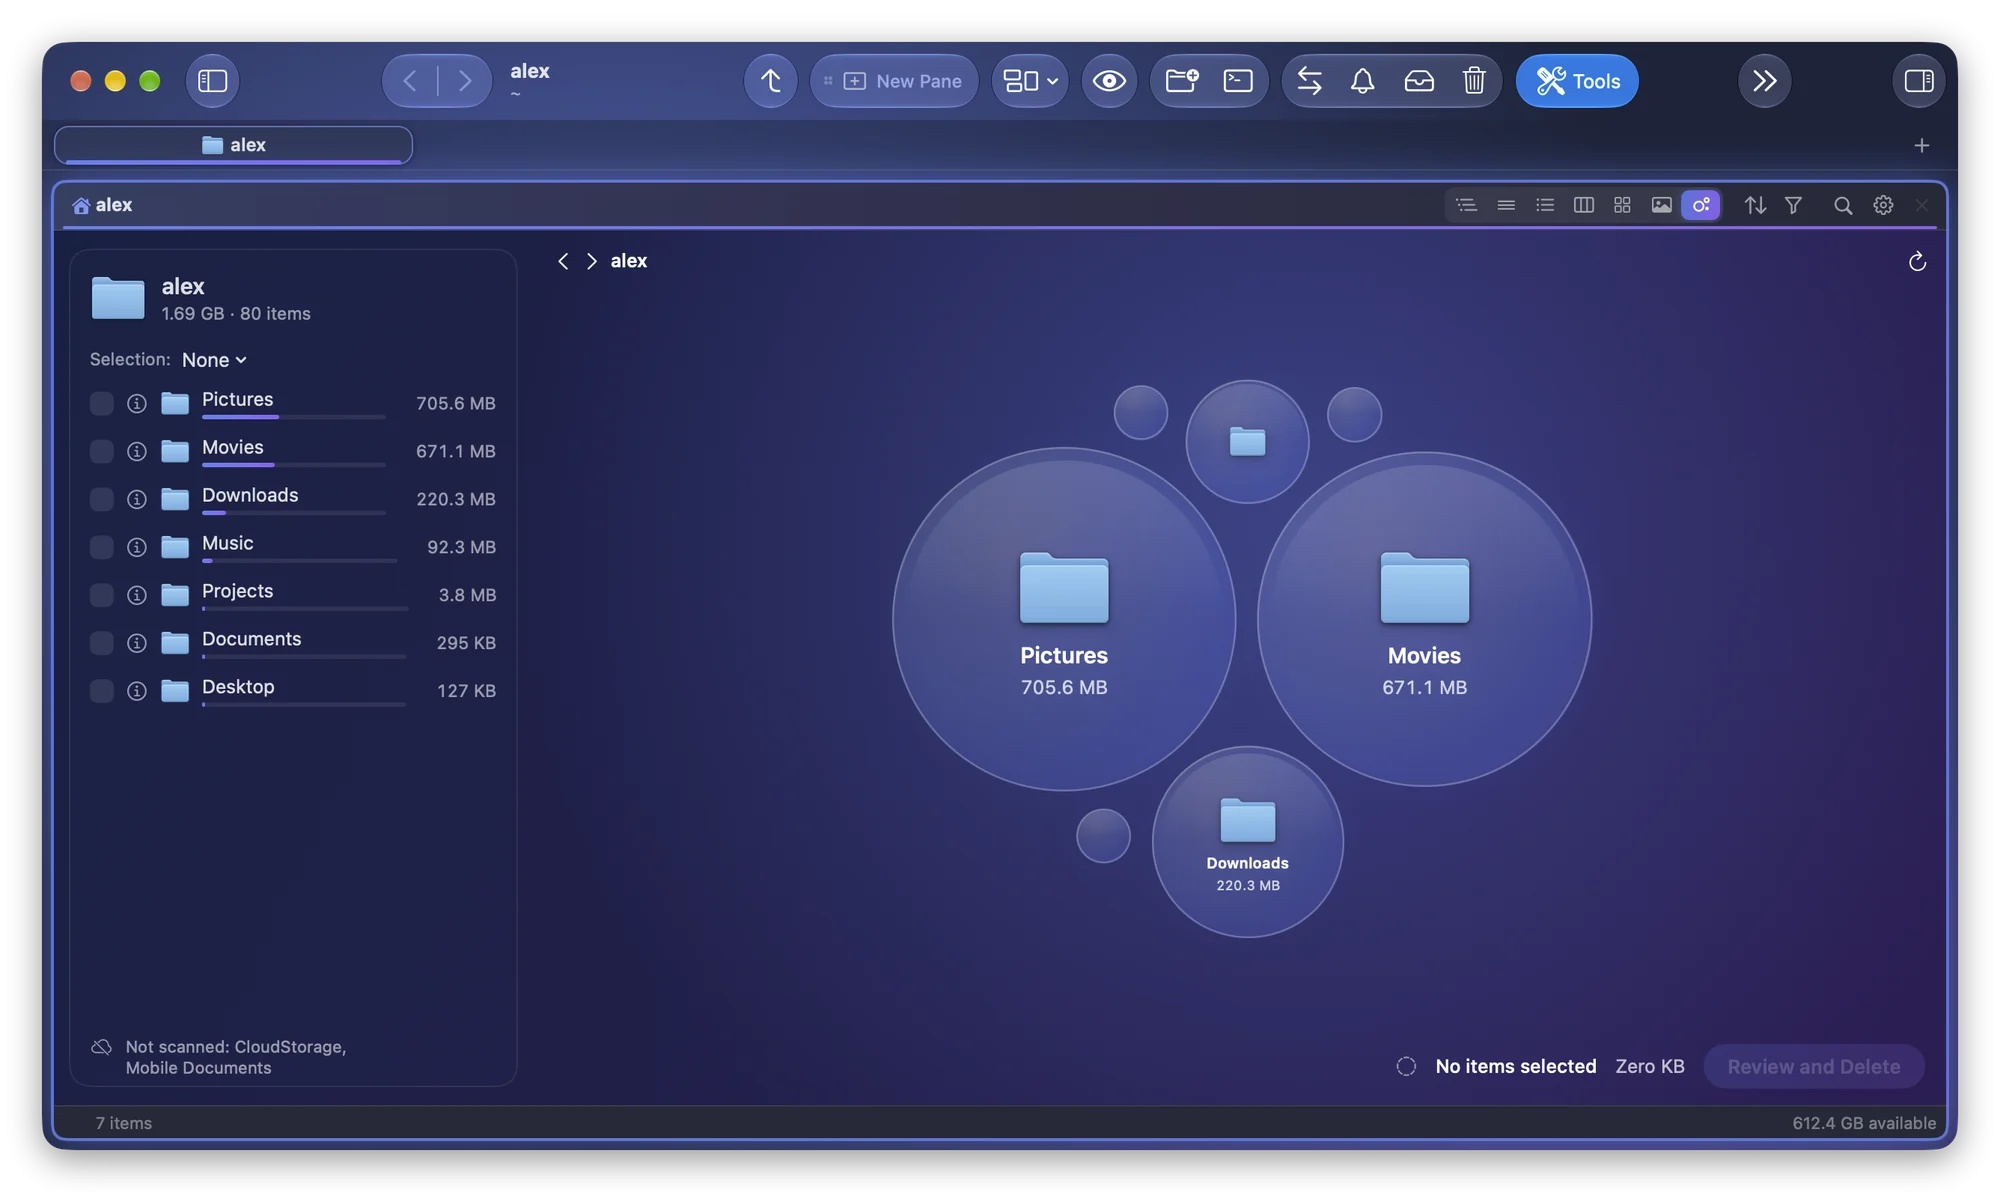This screenshot has width=2000, height=1192.
Task: Check the Pictures folder checkbox
Action: (x=101, y=403)
